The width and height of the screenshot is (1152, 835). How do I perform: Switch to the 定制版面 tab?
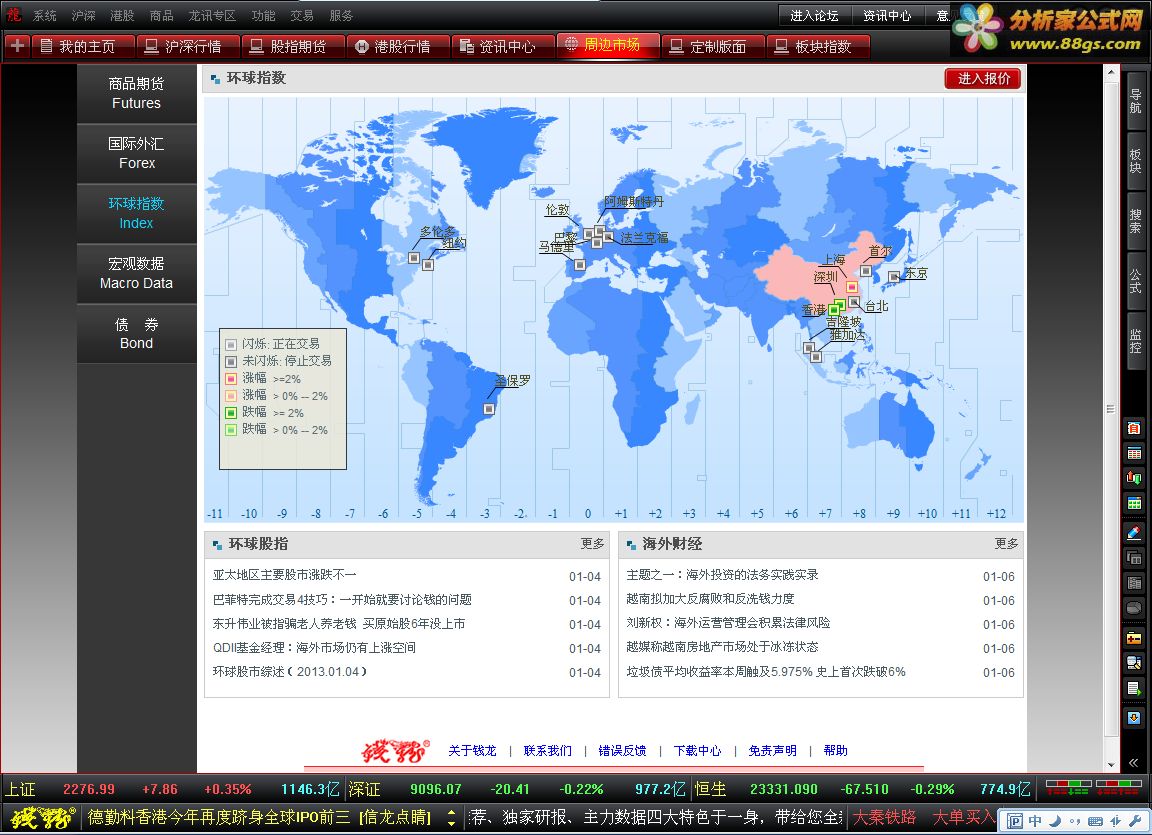click(714, 46)
